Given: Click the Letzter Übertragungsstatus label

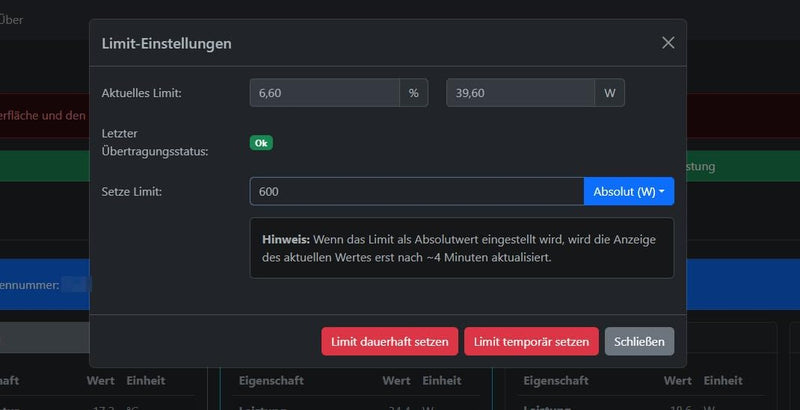Looking at the screenshot, I should (155, 142).
